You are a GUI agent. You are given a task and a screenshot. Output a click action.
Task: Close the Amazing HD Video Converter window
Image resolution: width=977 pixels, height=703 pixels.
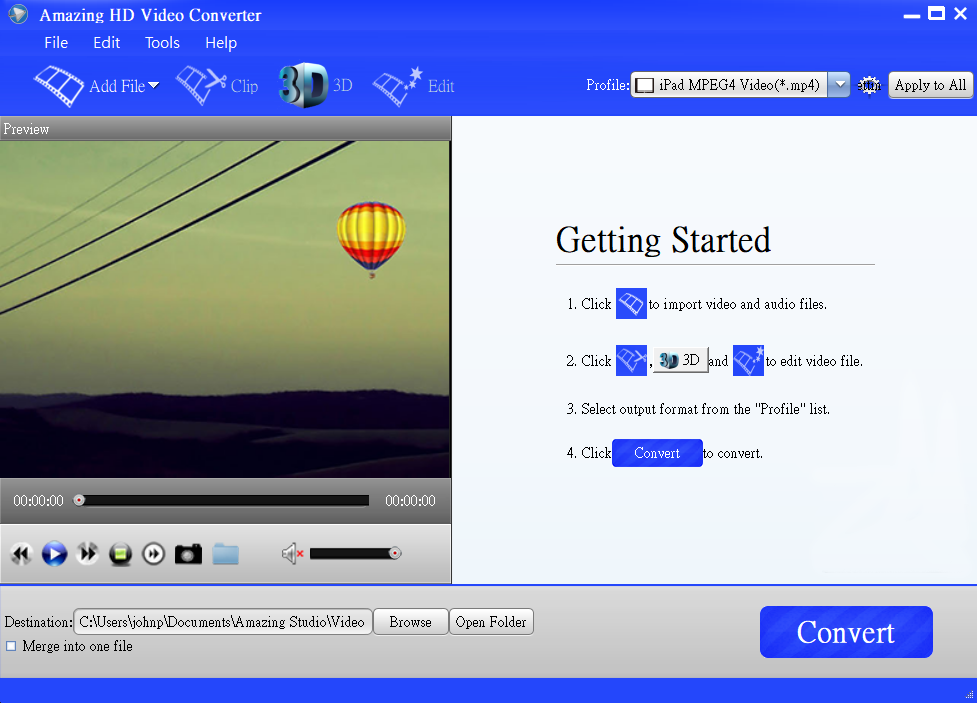click(961, 13)
